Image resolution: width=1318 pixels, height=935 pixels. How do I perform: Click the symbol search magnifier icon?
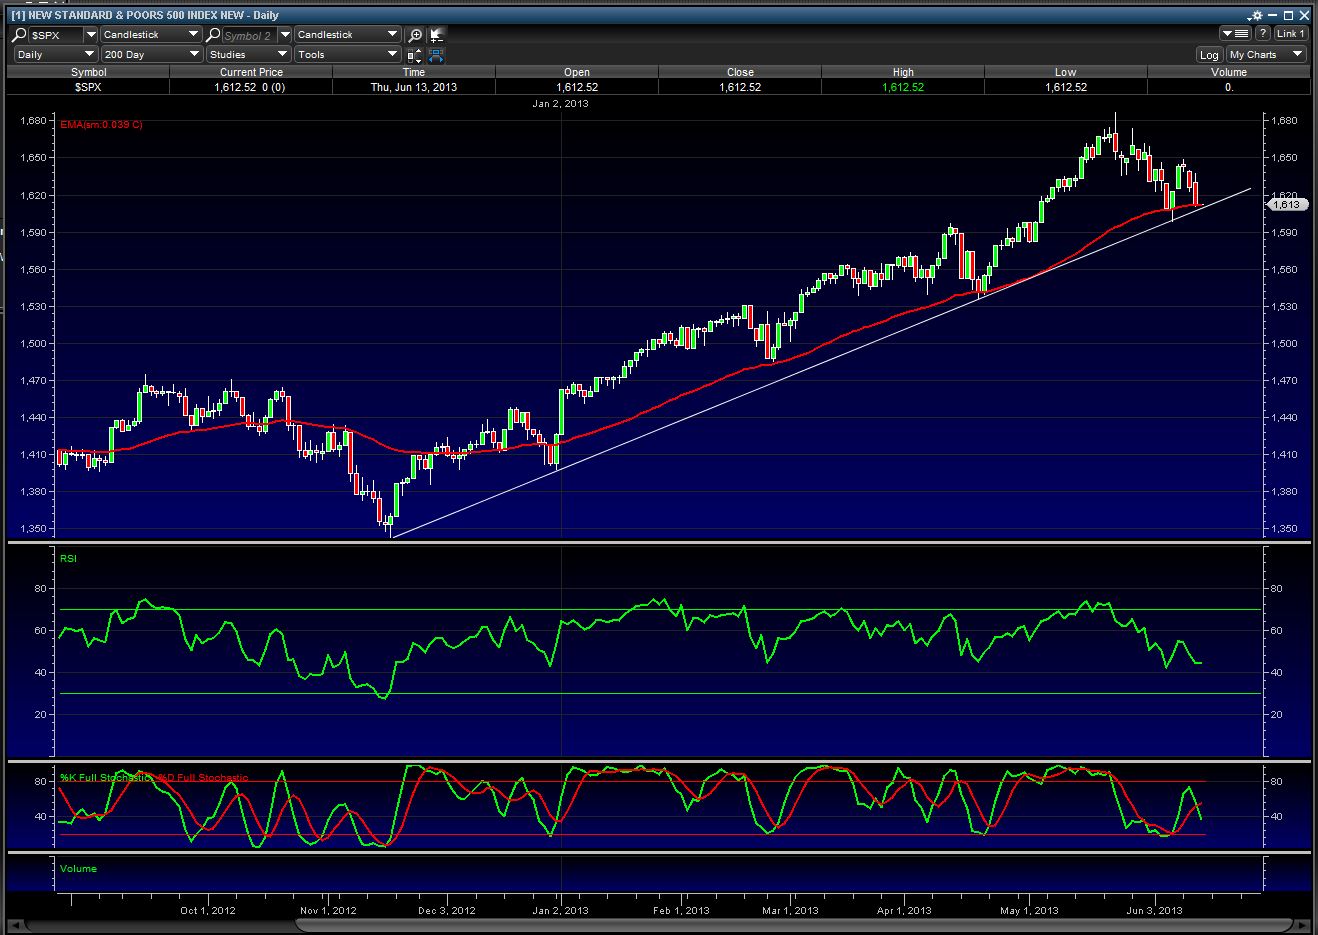pos(20,35)
